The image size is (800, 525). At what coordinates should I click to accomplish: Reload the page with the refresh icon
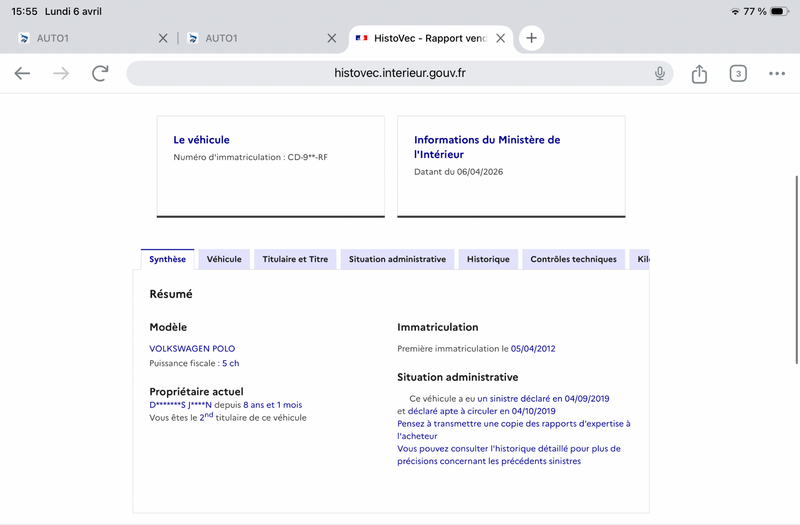point(100,73)
